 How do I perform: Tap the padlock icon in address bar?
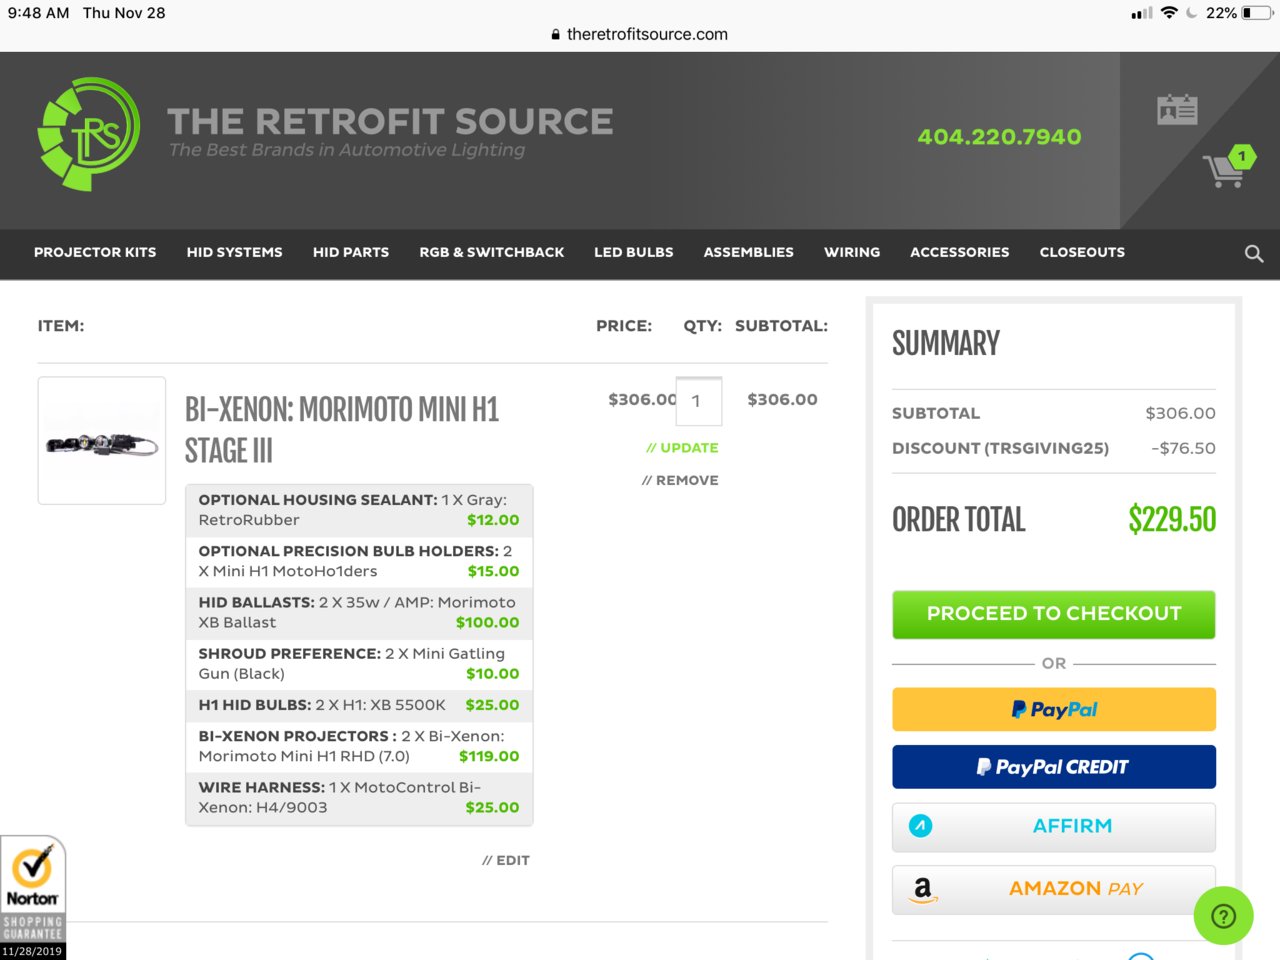(556, 34)
